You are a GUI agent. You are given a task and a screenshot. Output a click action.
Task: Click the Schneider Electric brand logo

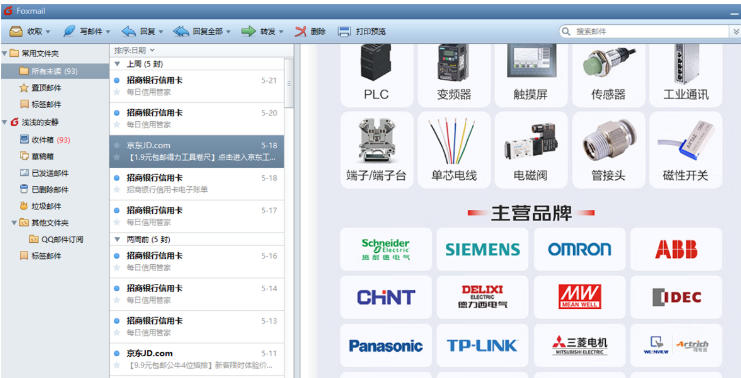coord(386,249)
